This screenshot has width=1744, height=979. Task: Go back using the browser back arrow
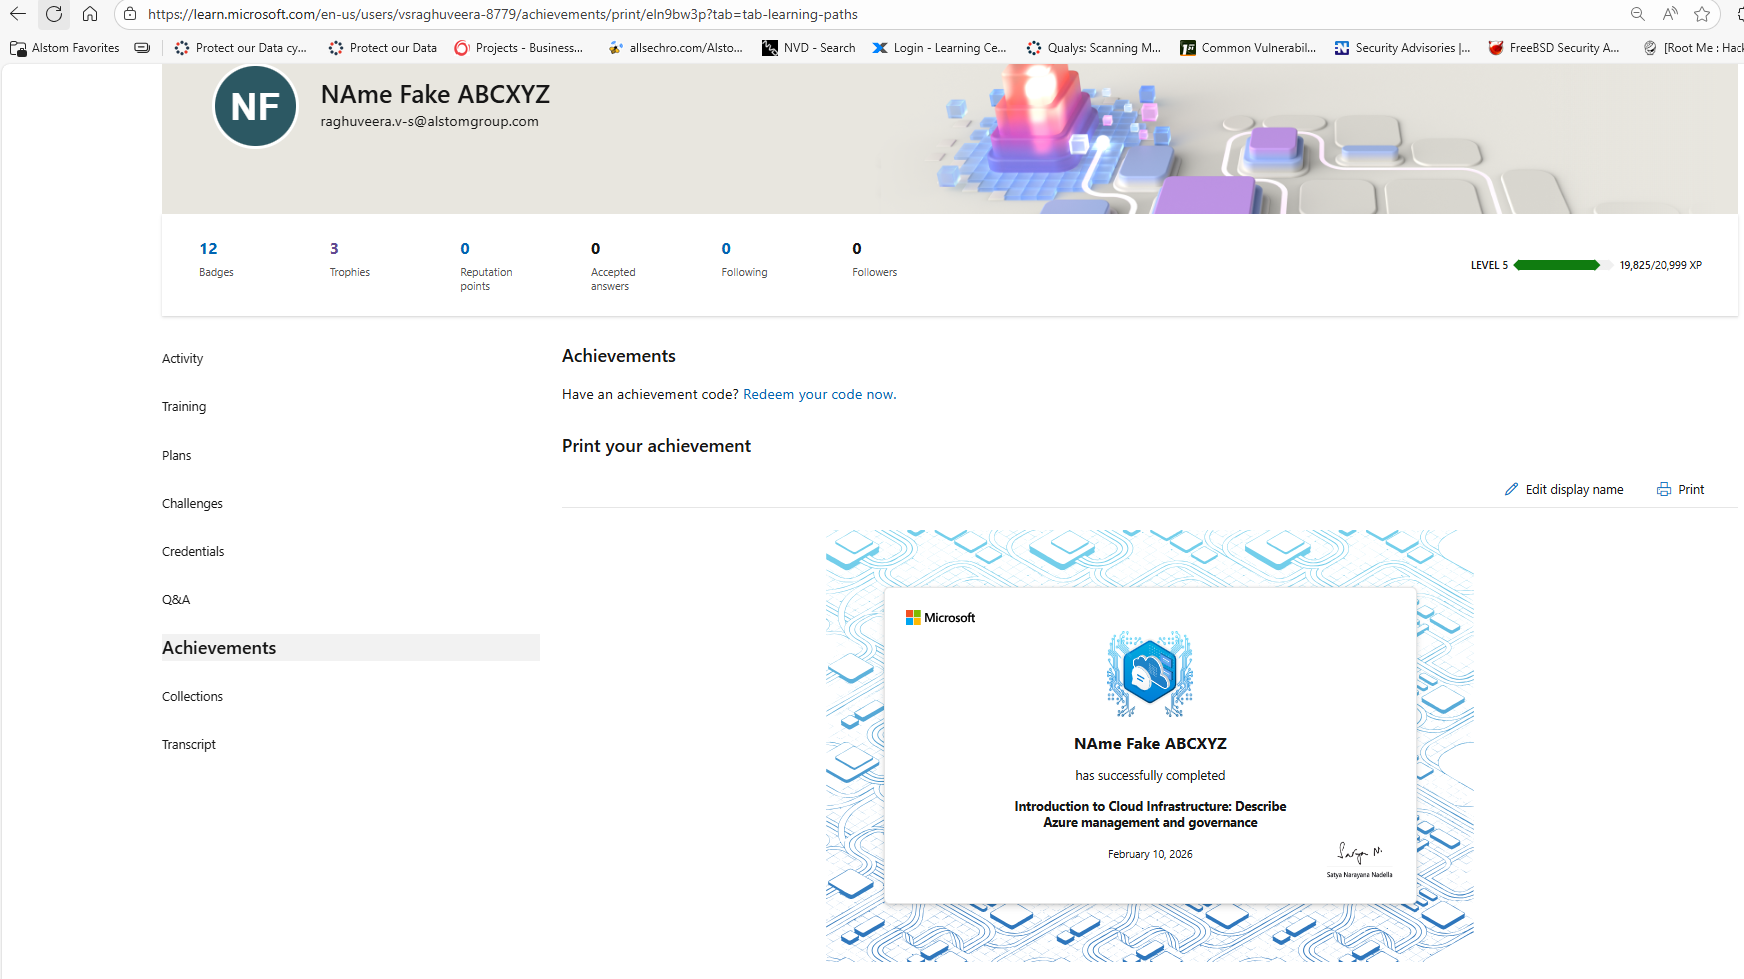(x=18, y=14)
